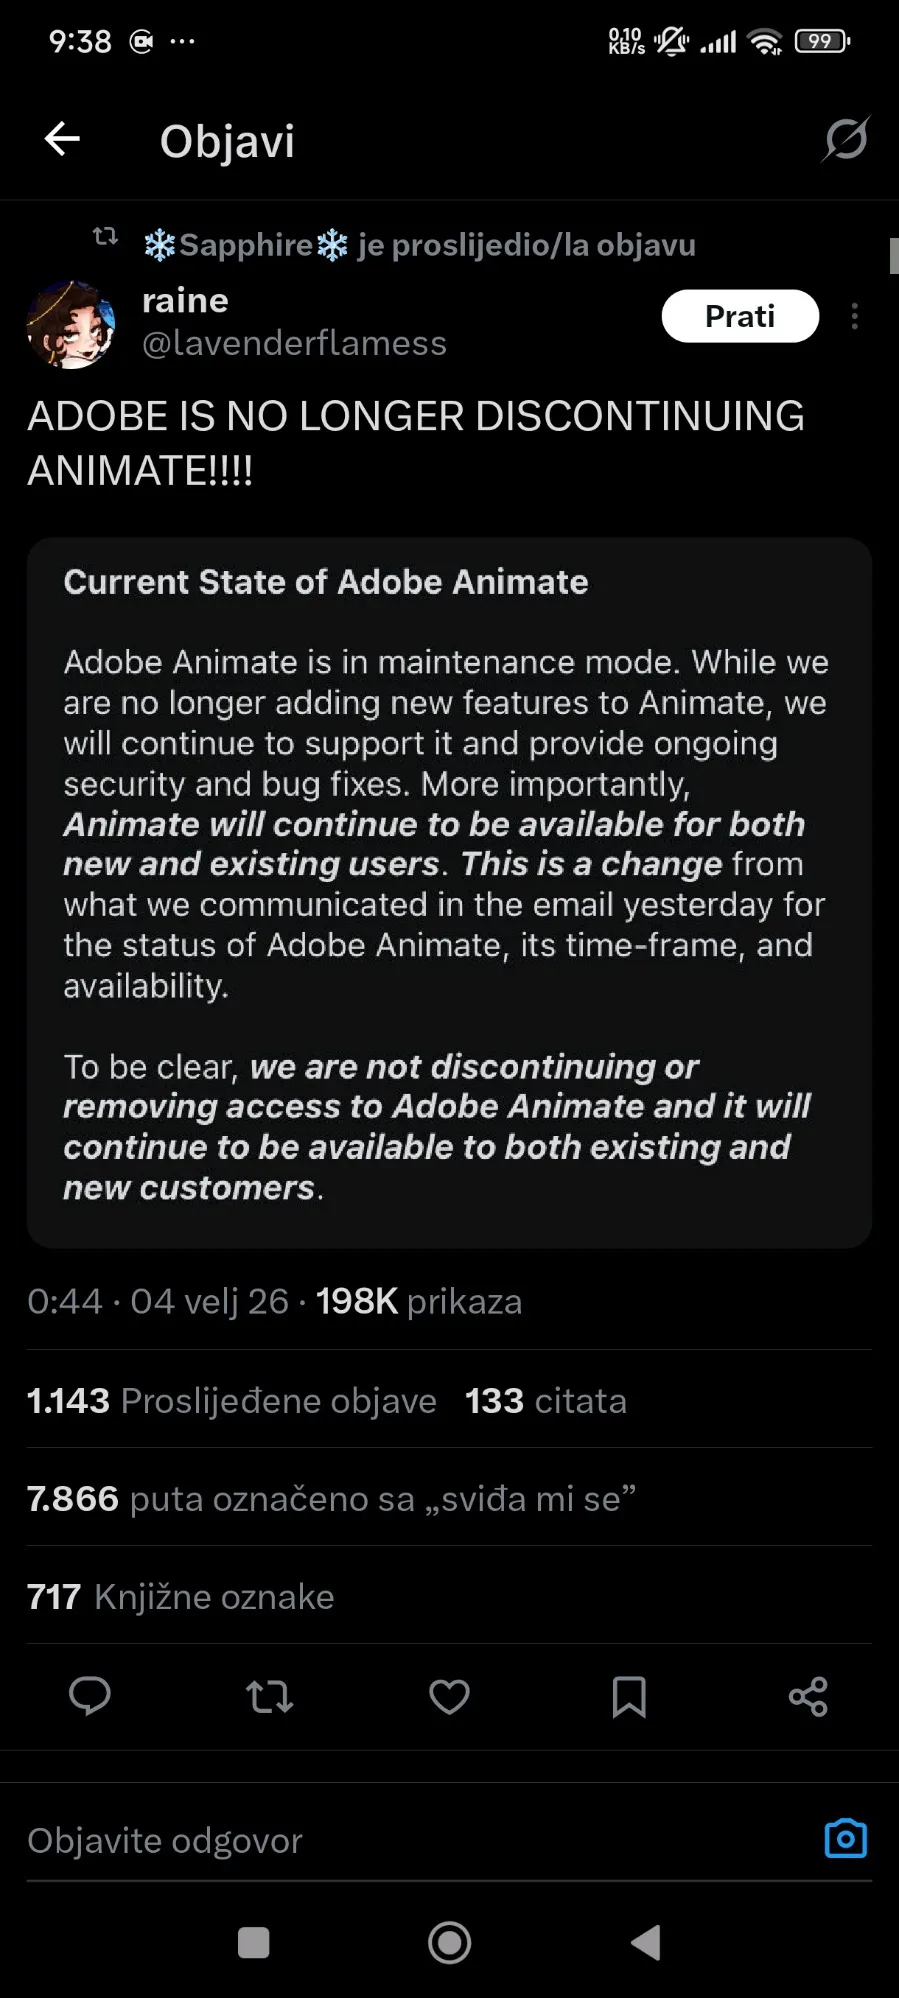Like the post with heart icon
Screen dimensions: 899x1998
[x=449, y=1696]
